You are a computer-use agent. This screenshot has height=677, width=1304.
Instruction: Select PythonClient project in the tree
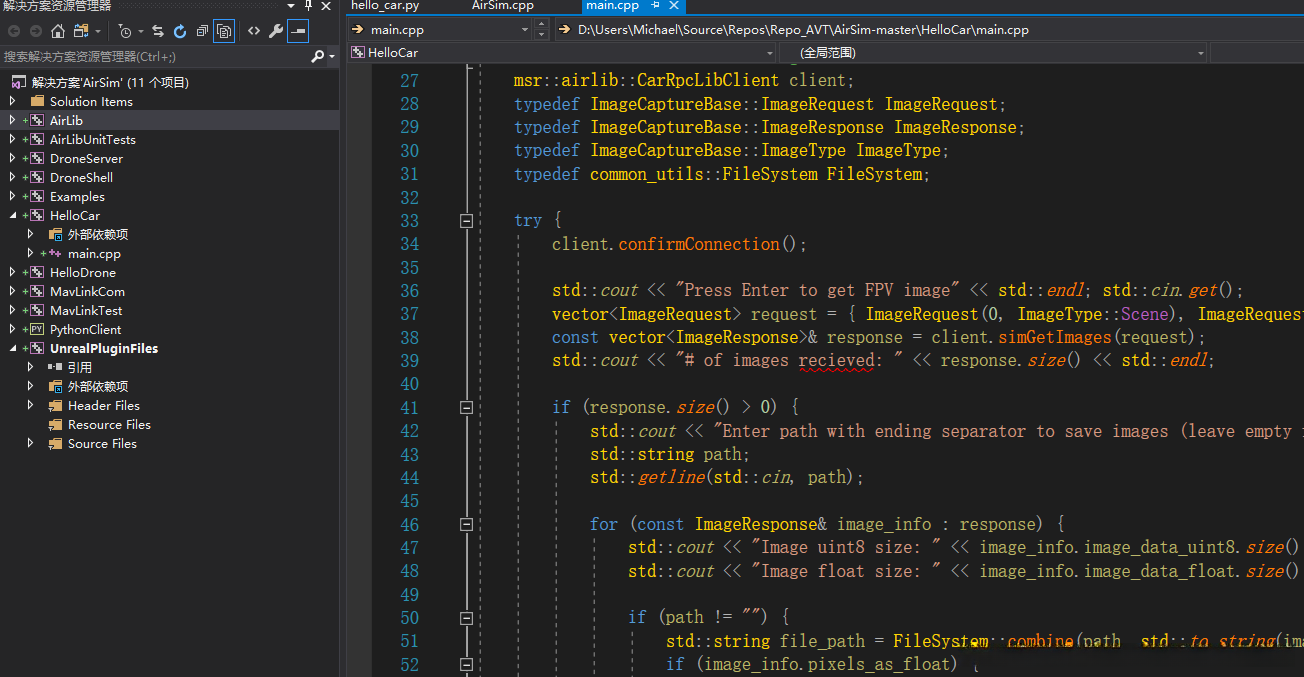[85, 329]
